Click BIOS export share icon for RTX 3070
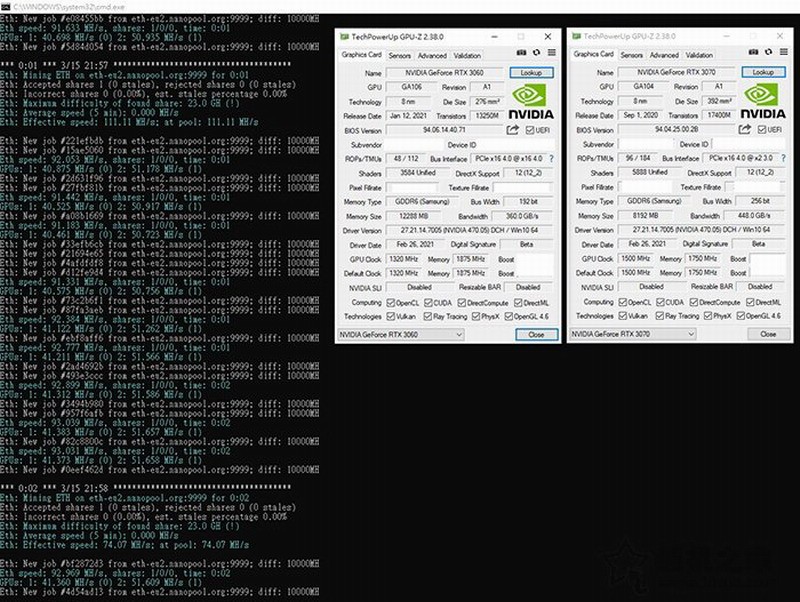This screenshot has height=602, width=800. pyautogui.click(x=746, y=130)
